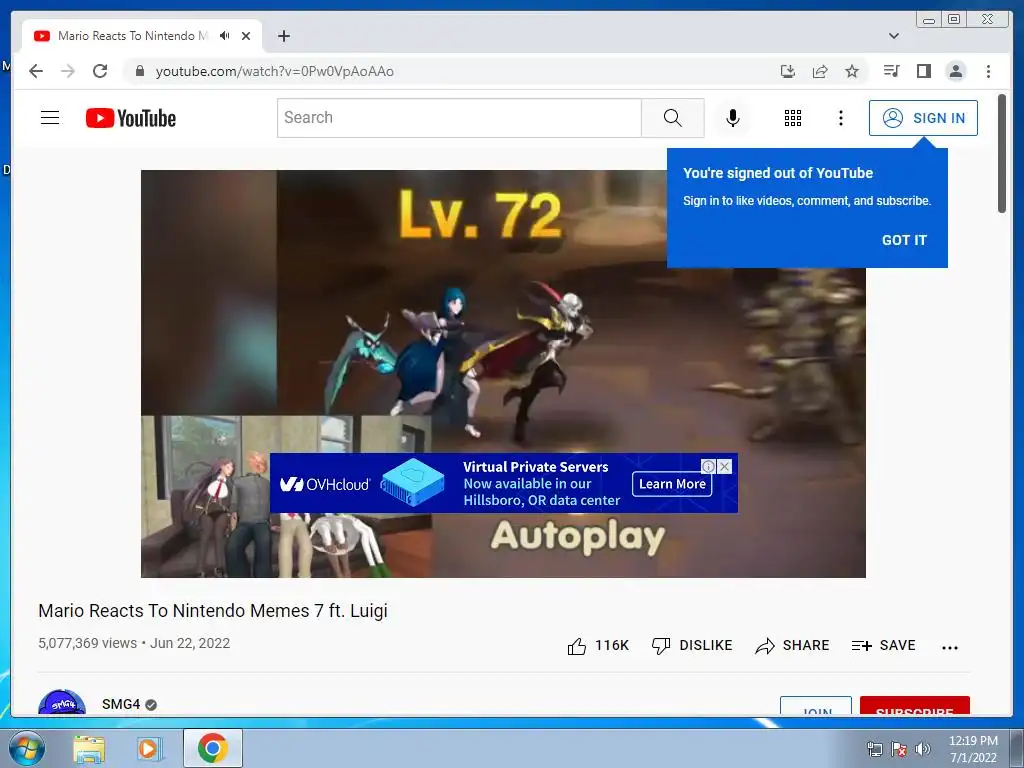
Task: Like the video showing 116K
Action: [598, 646]
